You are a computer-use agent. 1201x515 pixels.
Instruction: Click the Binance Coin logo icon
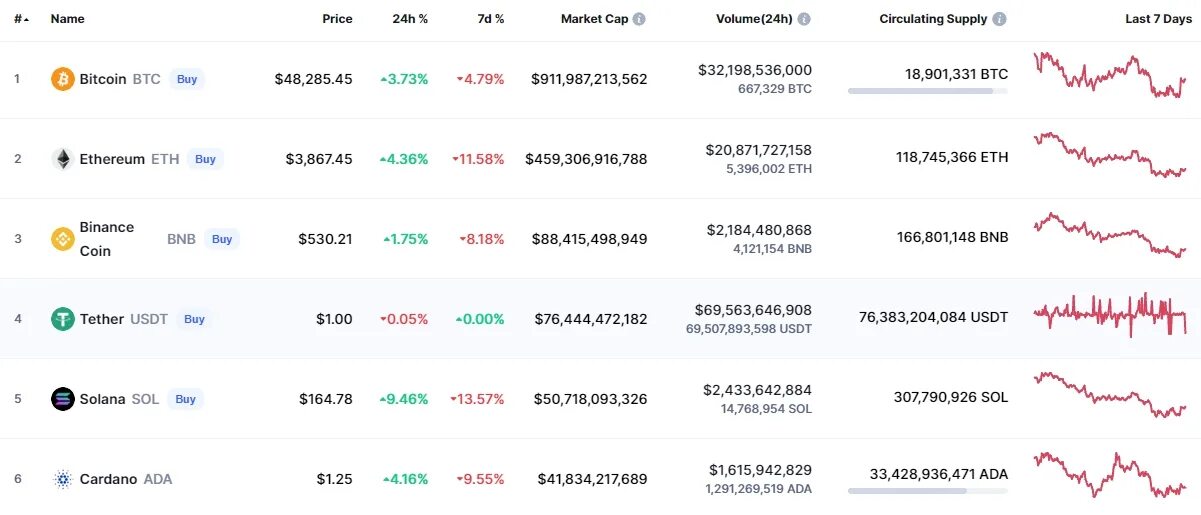coord(63,239)
